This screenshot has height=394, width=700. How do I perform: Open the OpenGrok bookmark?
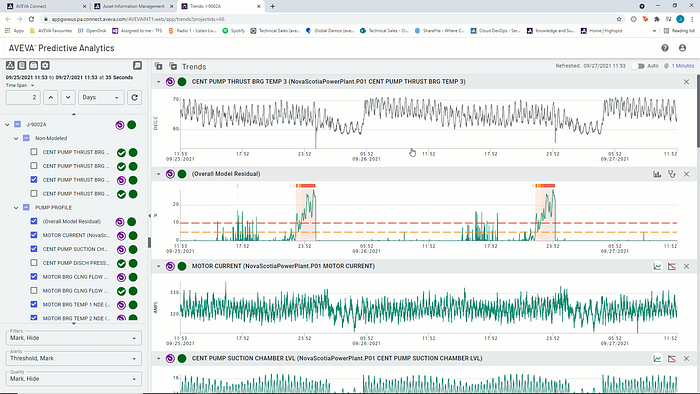tap(92, 31)
